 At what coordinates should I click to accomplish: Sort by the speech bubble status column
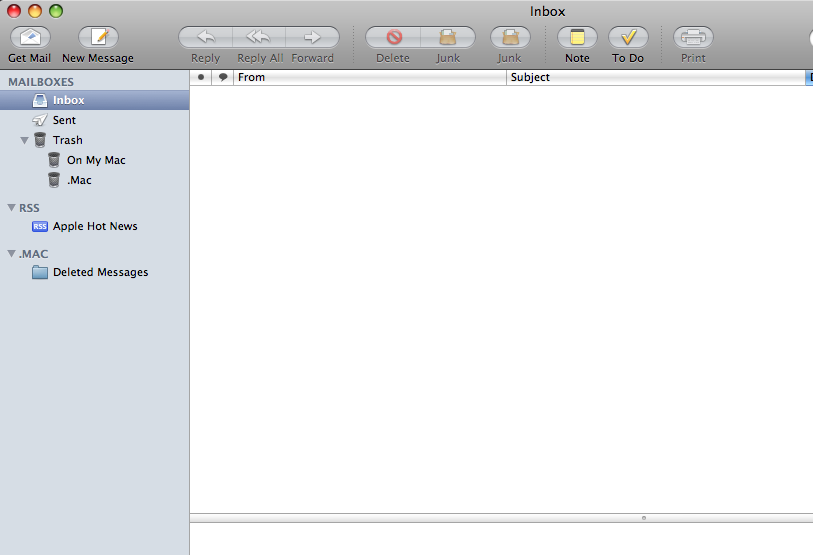pyautogui.click(x=223, y=77)
